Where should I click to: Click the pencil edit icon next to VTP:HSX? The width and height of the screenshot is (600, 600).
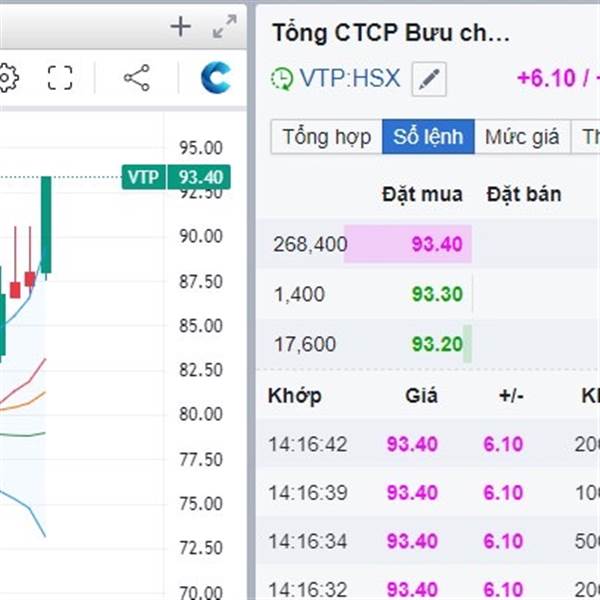point(429,79)
